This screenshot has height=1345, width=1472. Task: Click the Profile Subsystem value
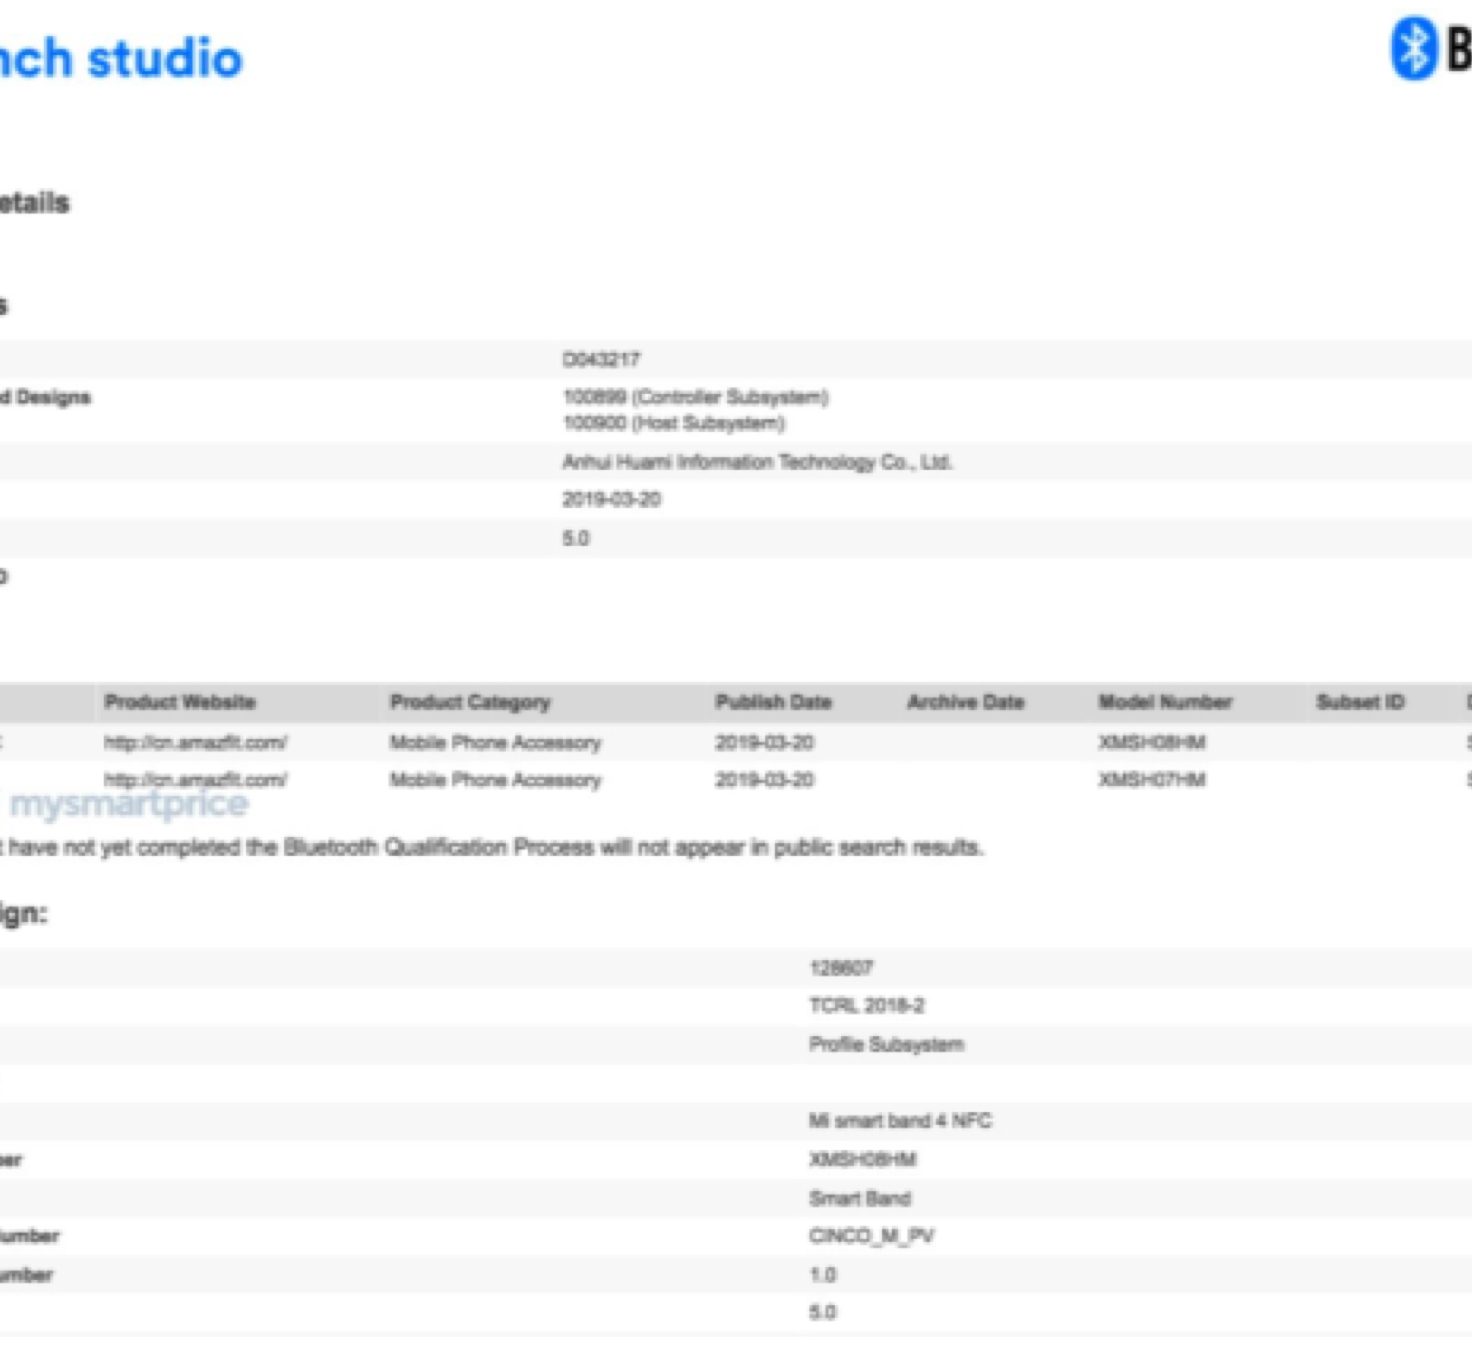(886, 1044)
